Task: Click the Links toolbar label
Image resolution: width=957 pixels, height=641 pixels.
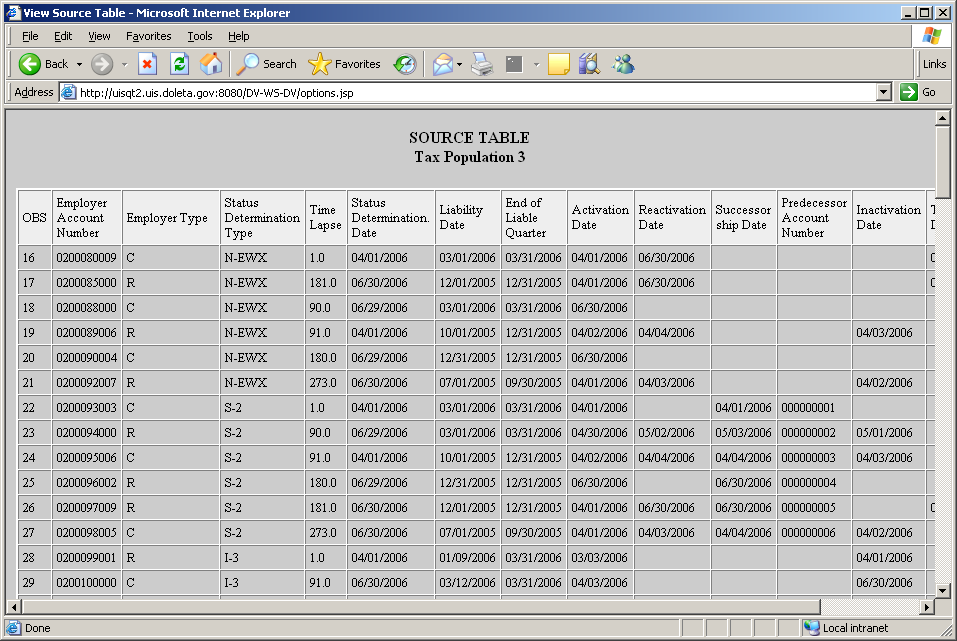Action: tap(934, 64)
